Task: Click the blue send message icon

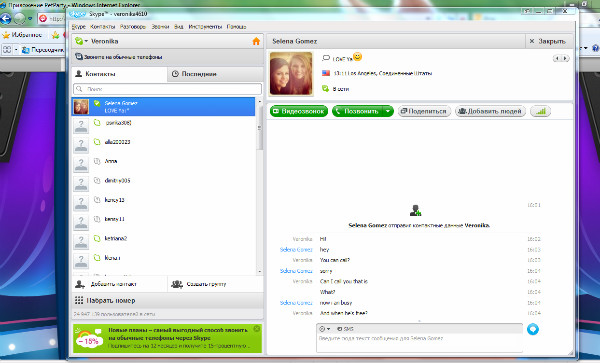Action: pos(533,329)
